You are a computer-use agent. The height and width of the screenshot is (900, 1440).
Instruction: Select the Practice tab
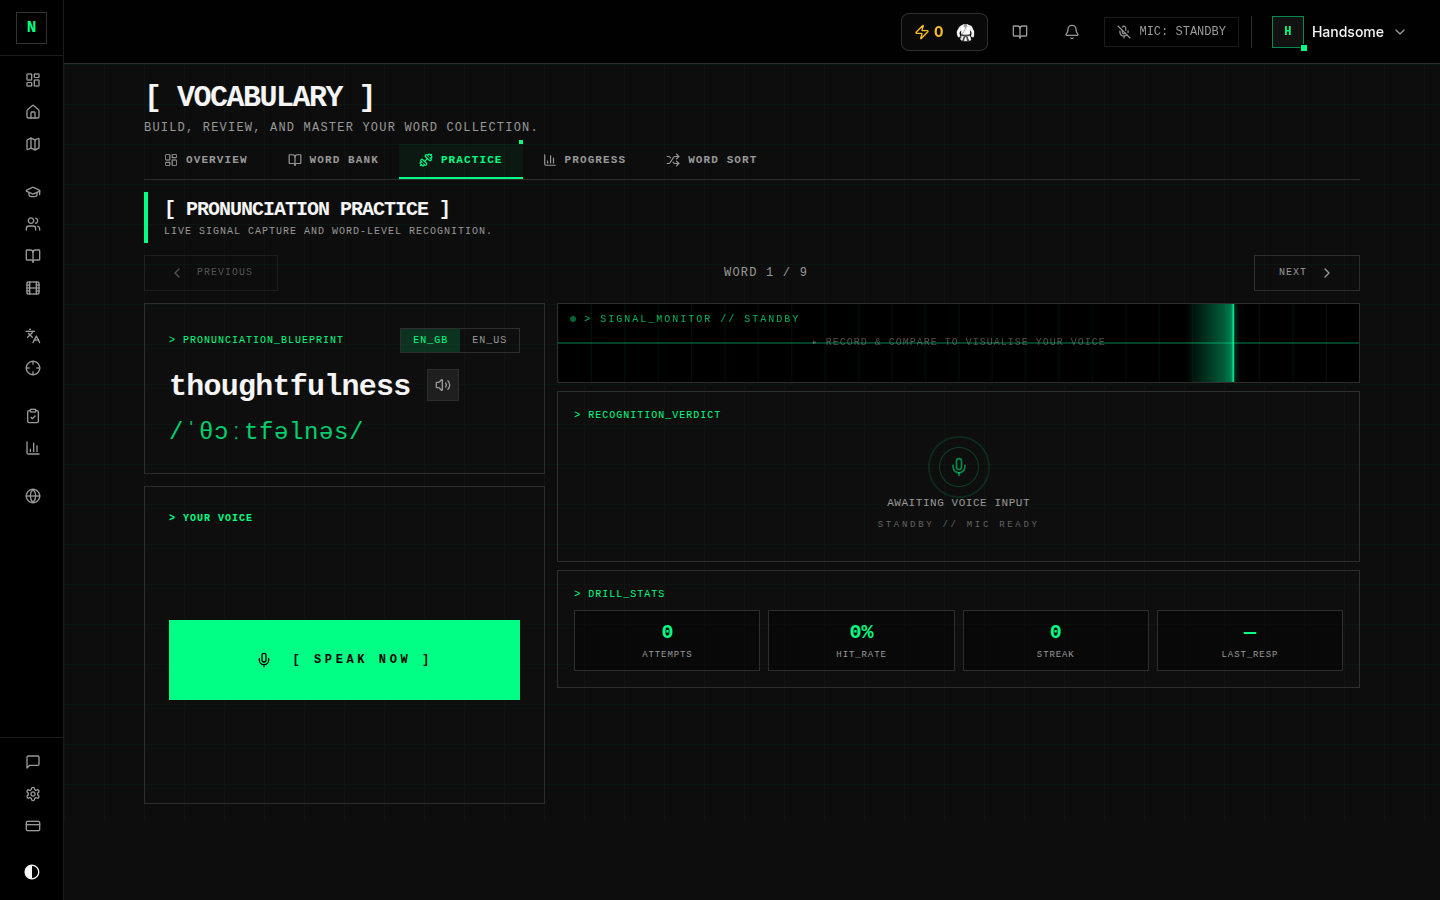[461, 160]
